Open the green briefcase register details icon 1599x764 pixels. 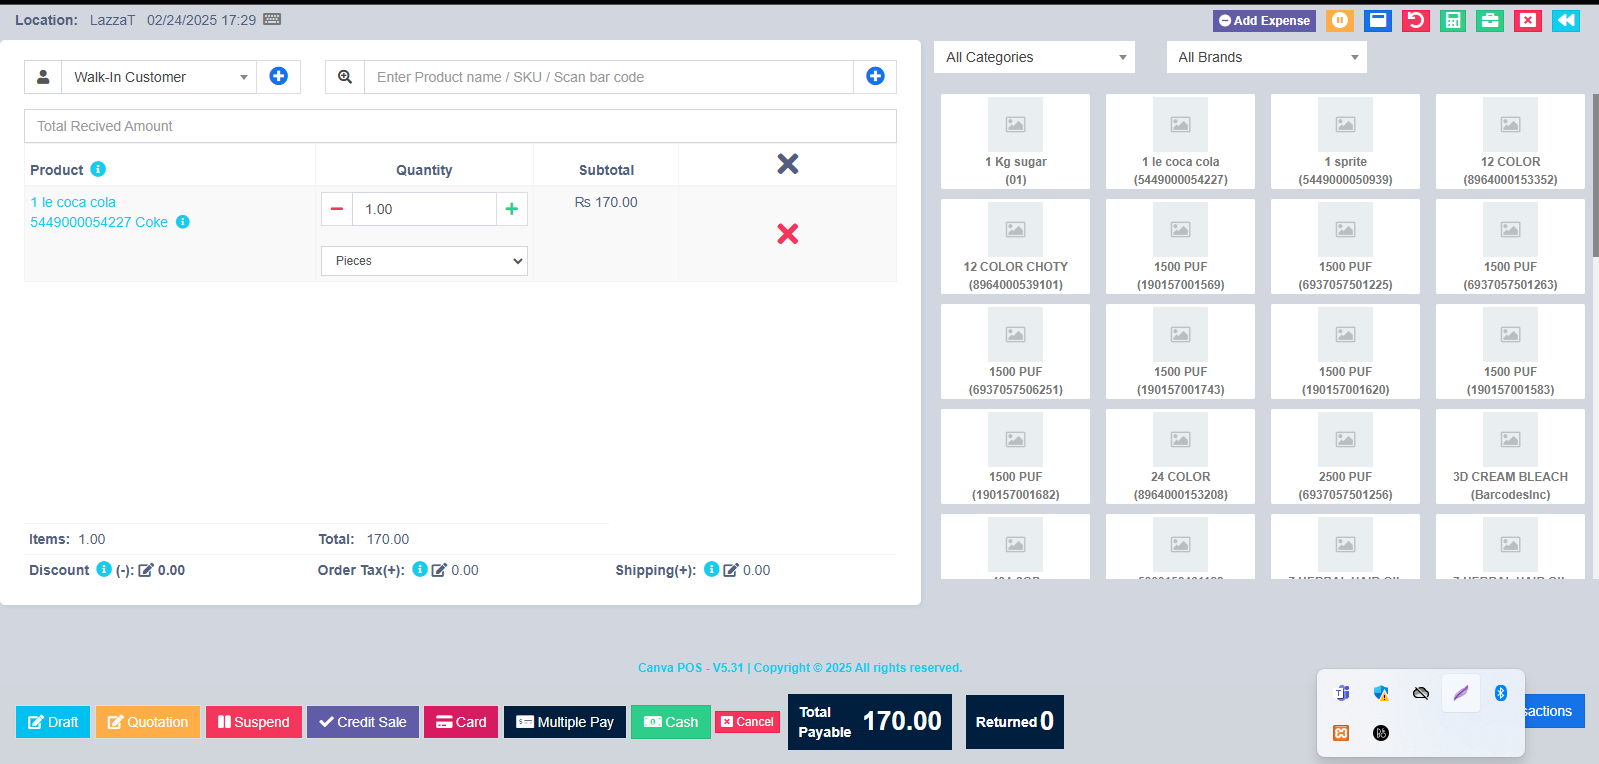pos(1490,20)
